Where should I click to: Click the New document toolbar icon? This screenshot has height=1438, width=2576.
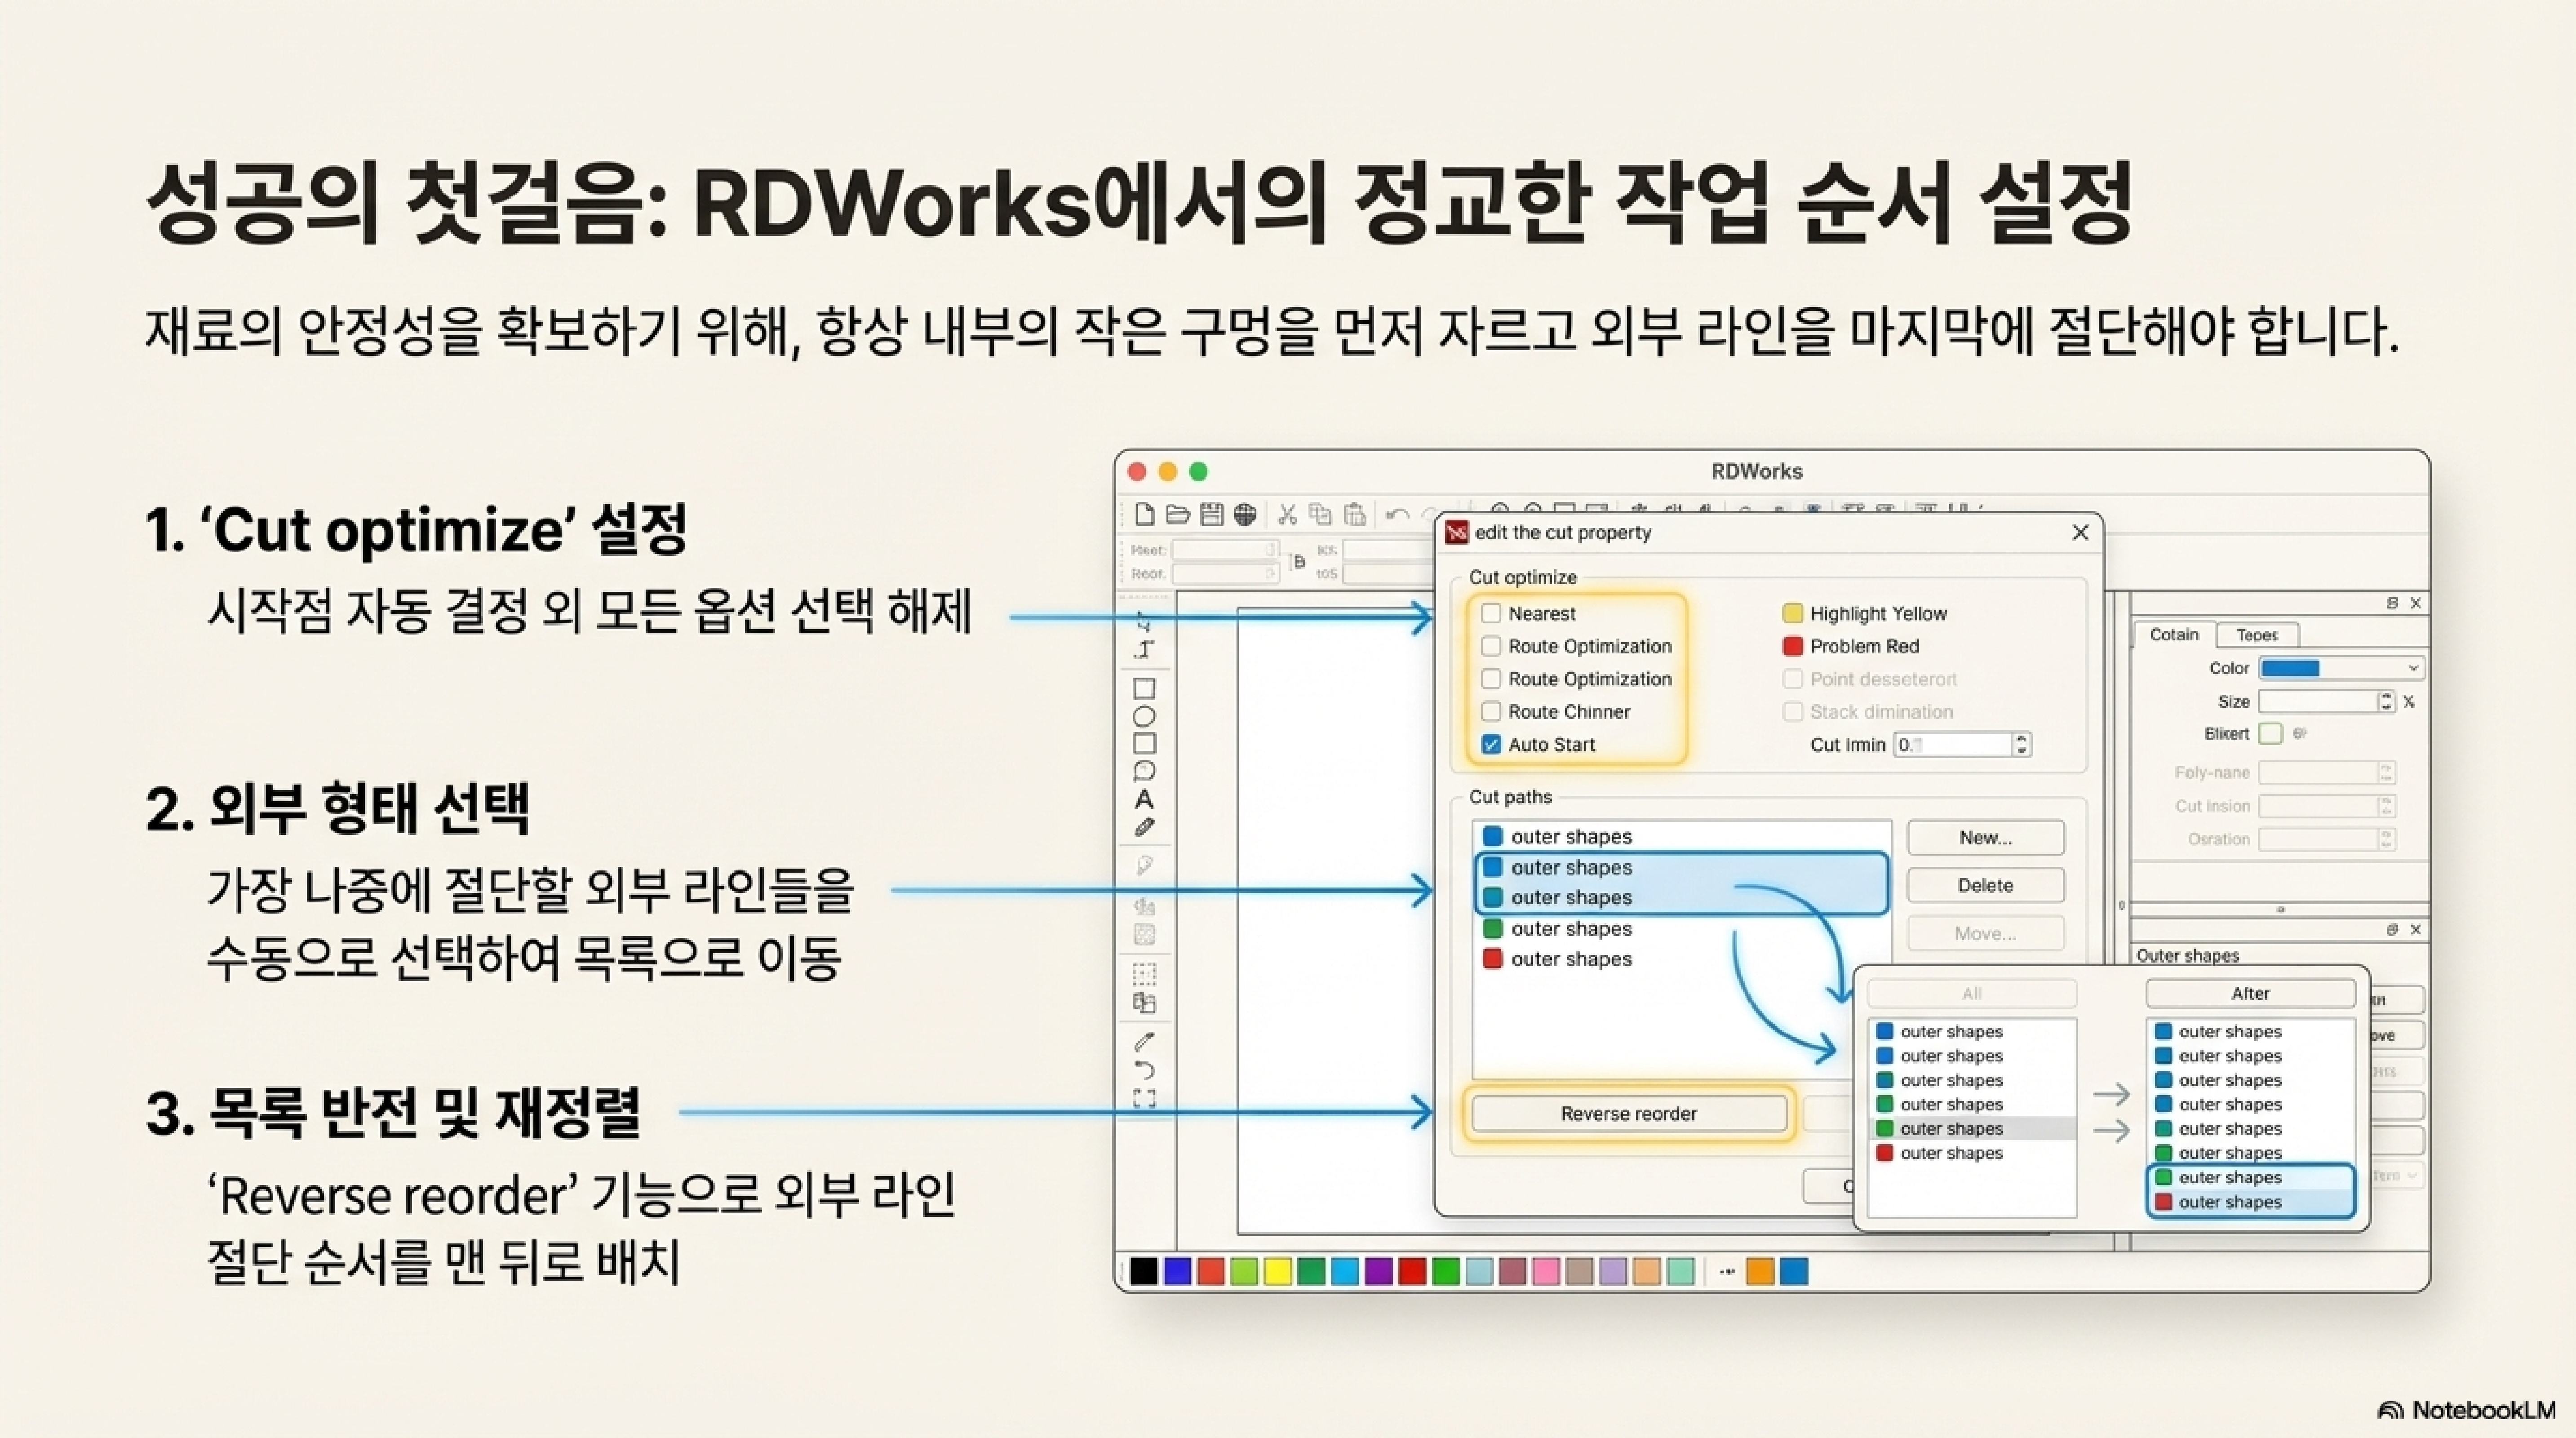1145,514
